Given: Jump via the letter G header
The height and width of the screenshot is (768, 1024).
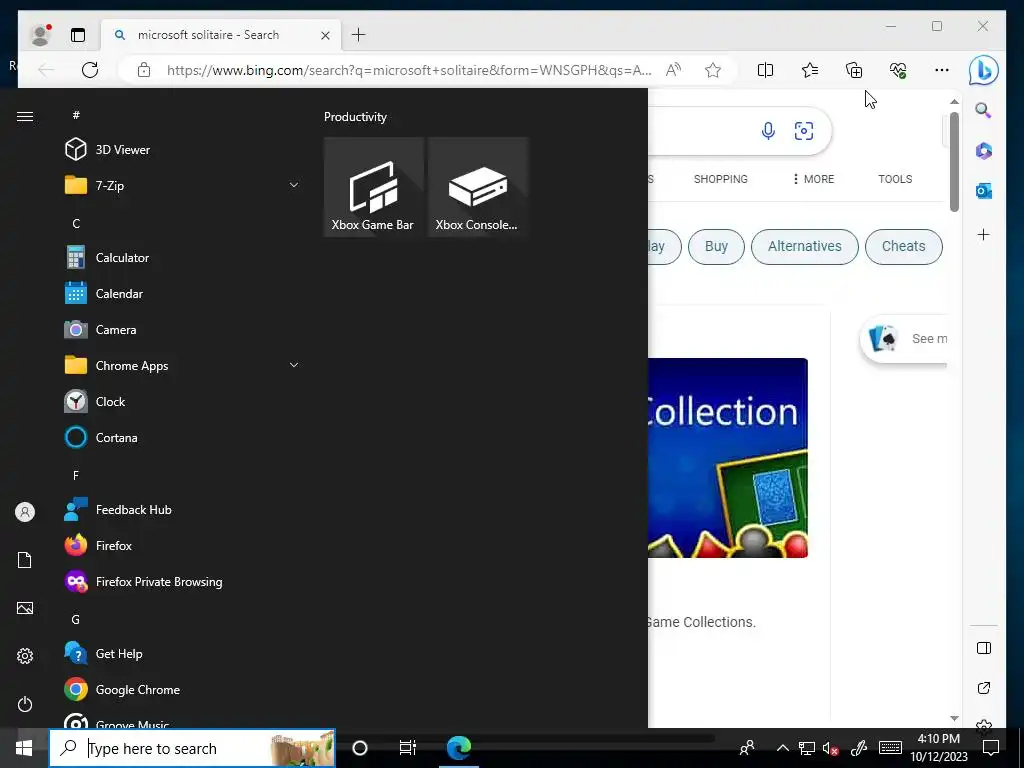Looking at the screenshot, I should tap(76, 619).
